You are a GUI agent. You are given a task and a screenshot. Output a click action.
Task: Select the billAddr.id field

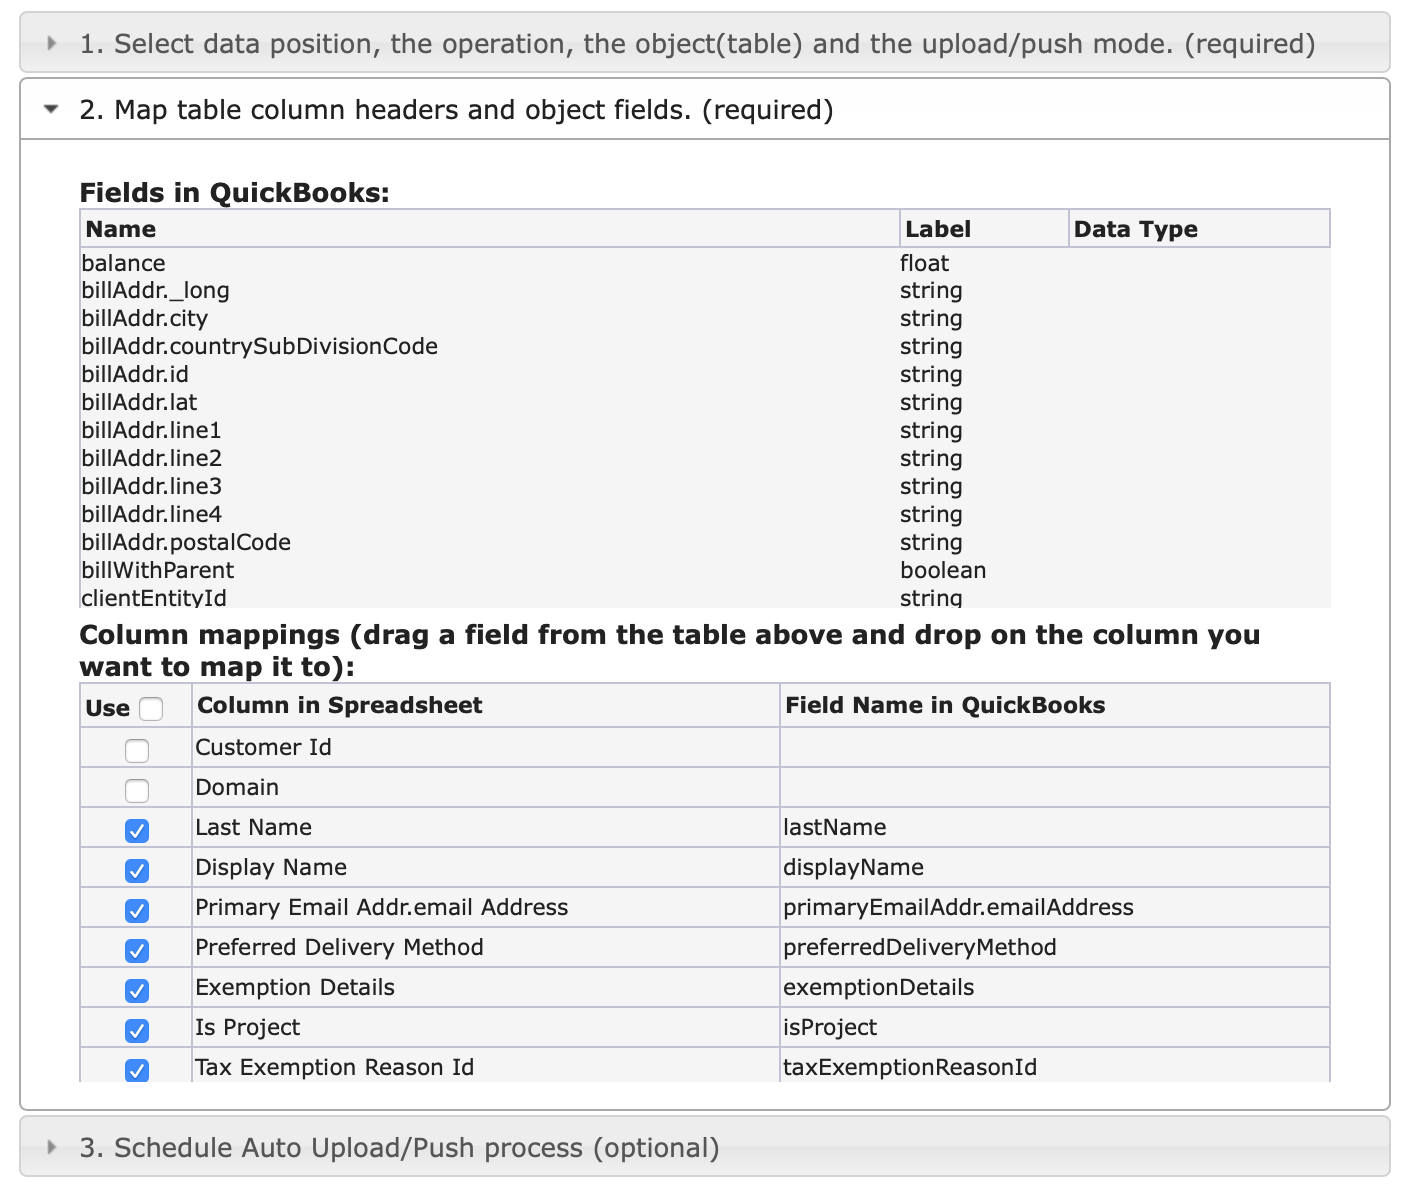click(x=705, y=374)
